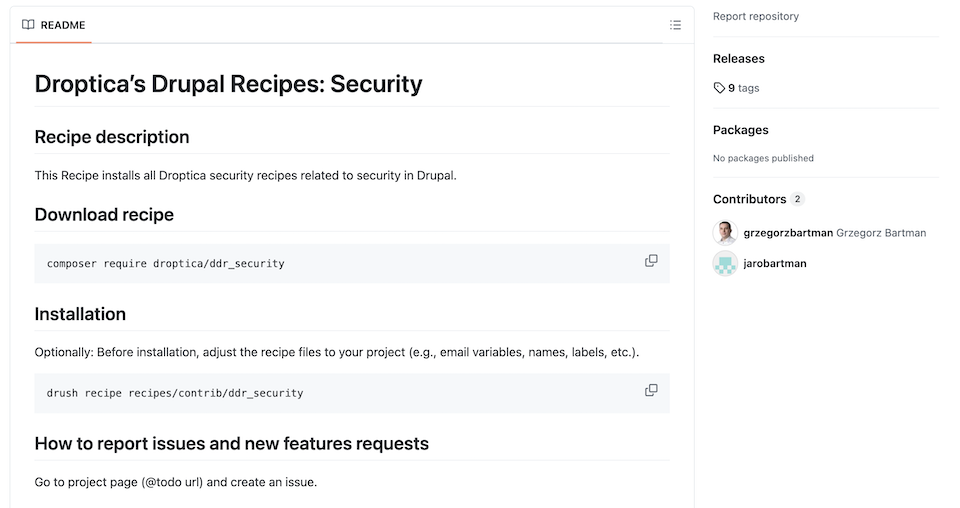Click the 'drush recipe recipes/contrib/ddr_security' code text
960x508 pixels.
click(x=175, y=393)
